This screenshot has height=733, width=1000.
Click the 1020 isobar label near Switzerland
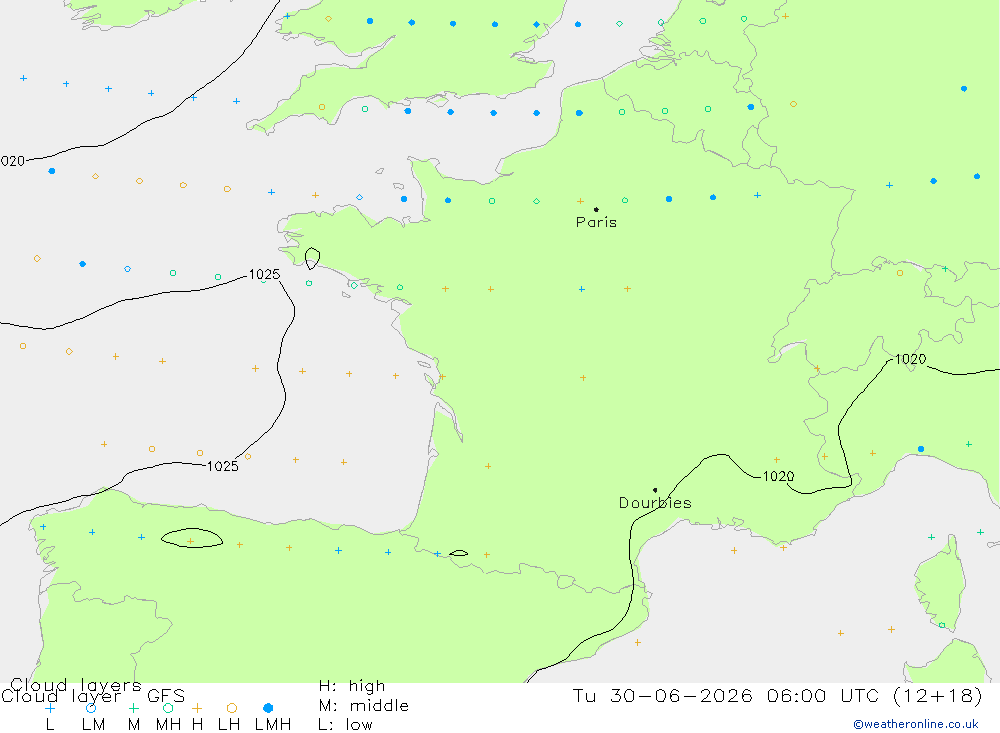point(910,359)
